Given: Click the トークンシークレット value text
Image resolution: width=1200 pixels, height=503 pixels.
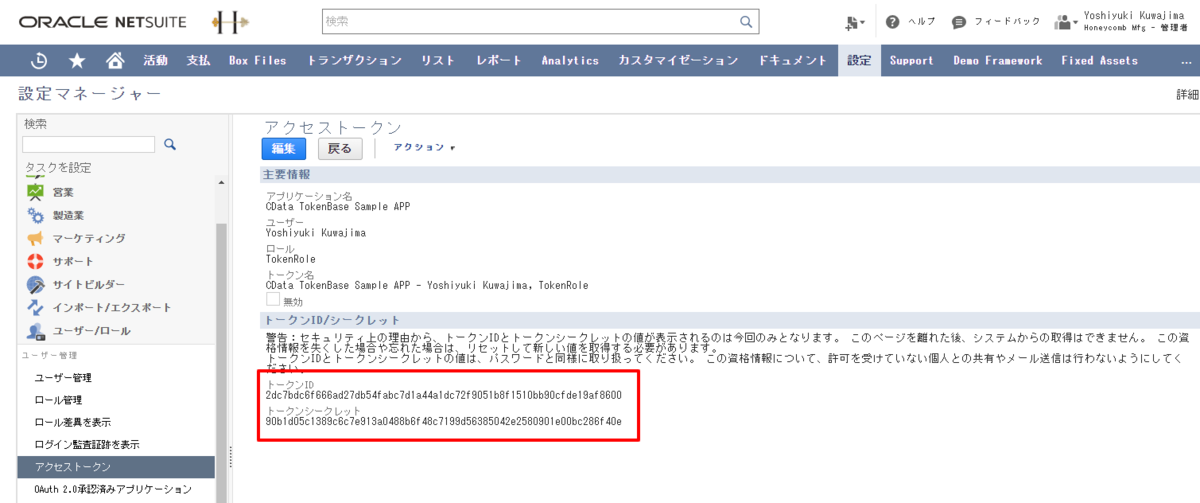Looking at the screenshot, I should [x=444, y=422].
